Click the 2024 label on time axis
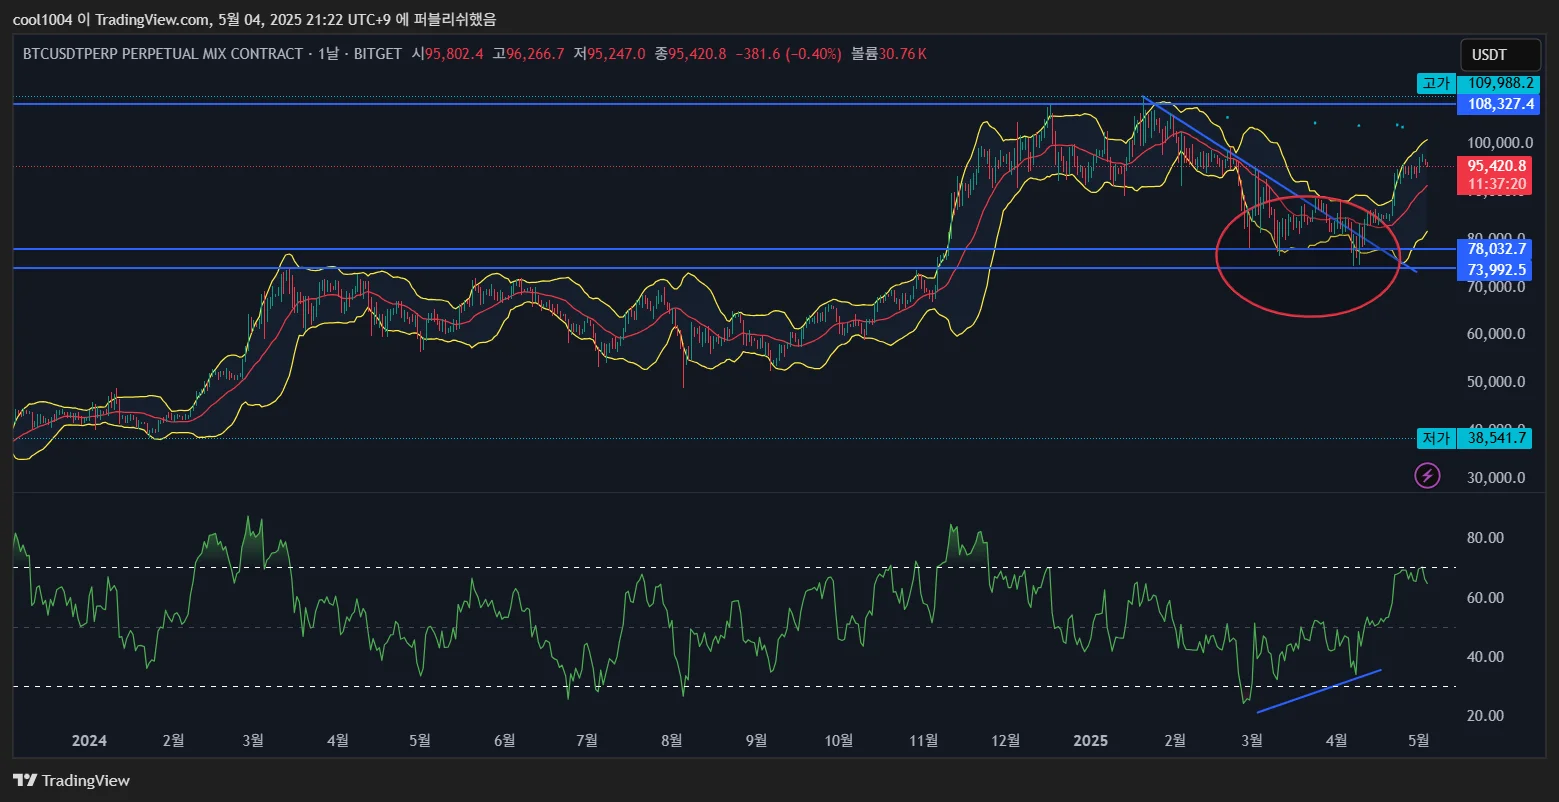 [x=89, y=741]
